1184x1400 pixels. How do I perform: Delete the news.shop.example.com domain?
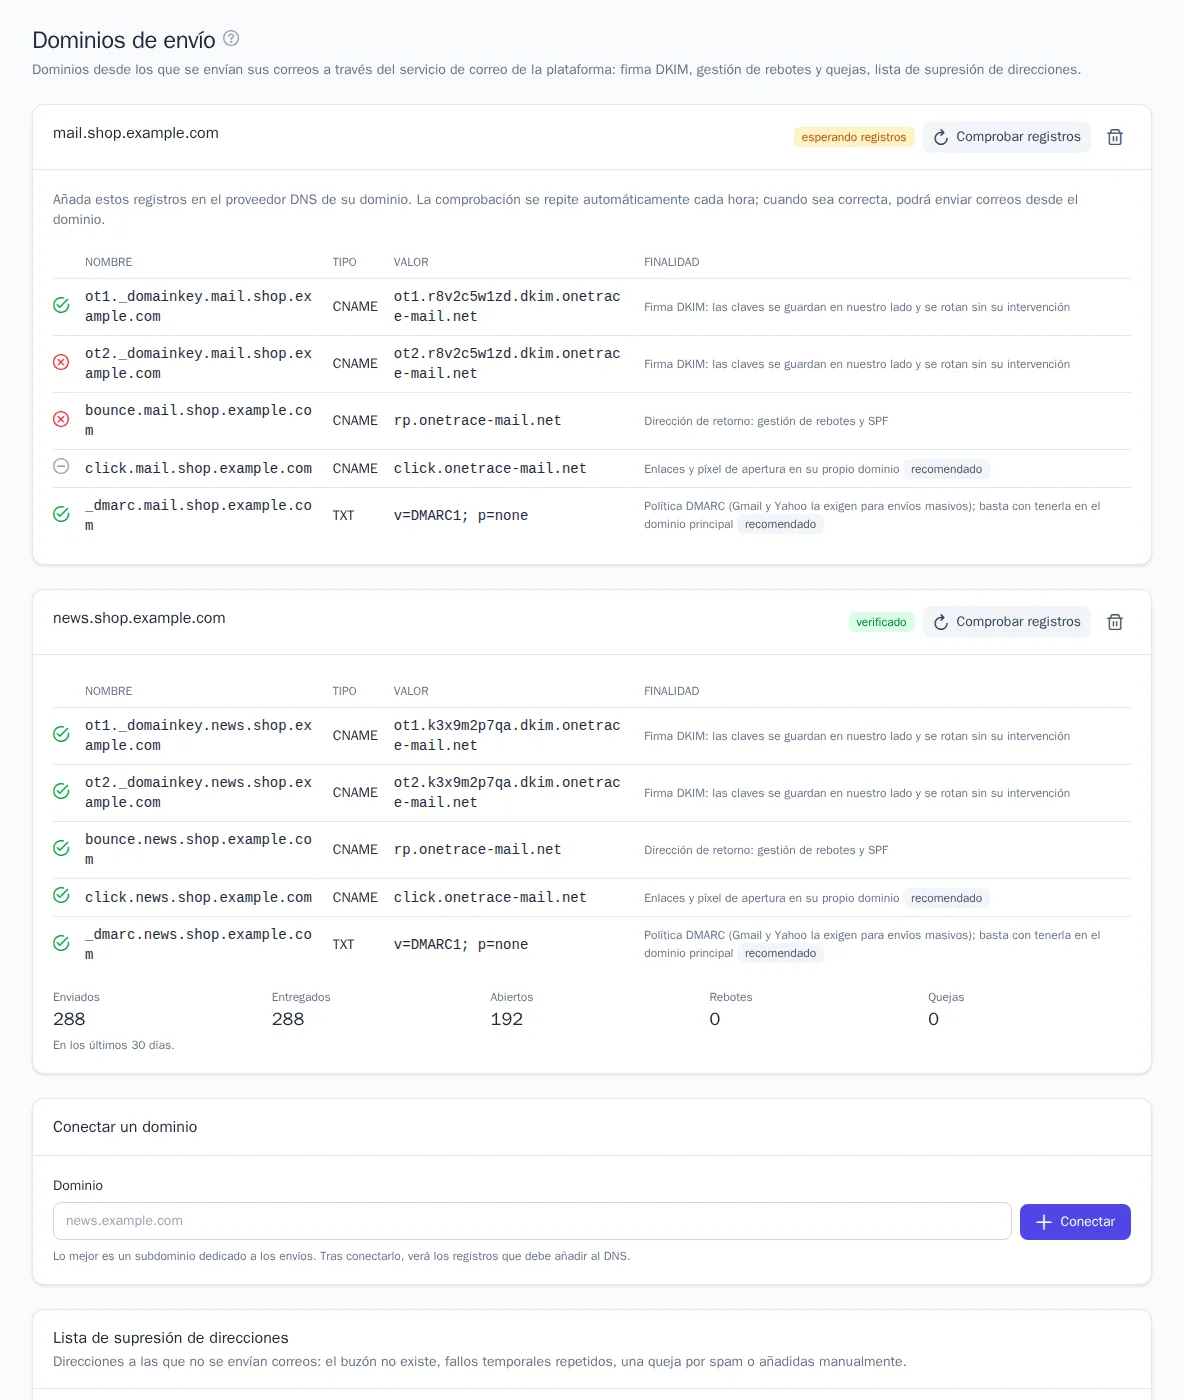(x=1115, y=622)
